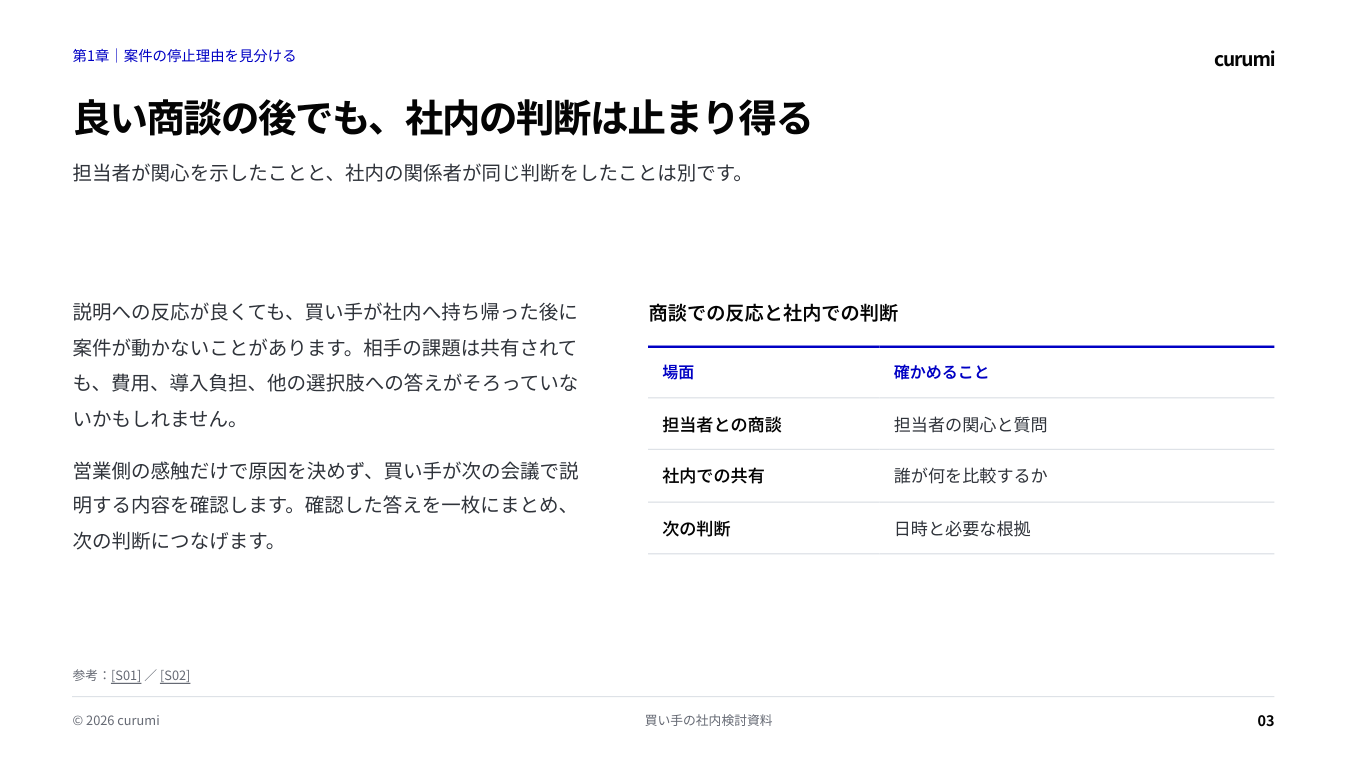Select the cell 次の判断
1348x757 pixels.
pos(696,529)
